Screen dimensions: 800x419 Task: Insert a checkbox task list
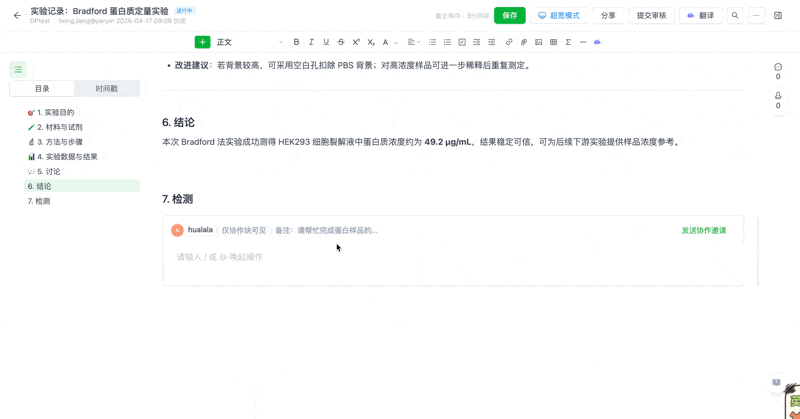click(462, 42)
